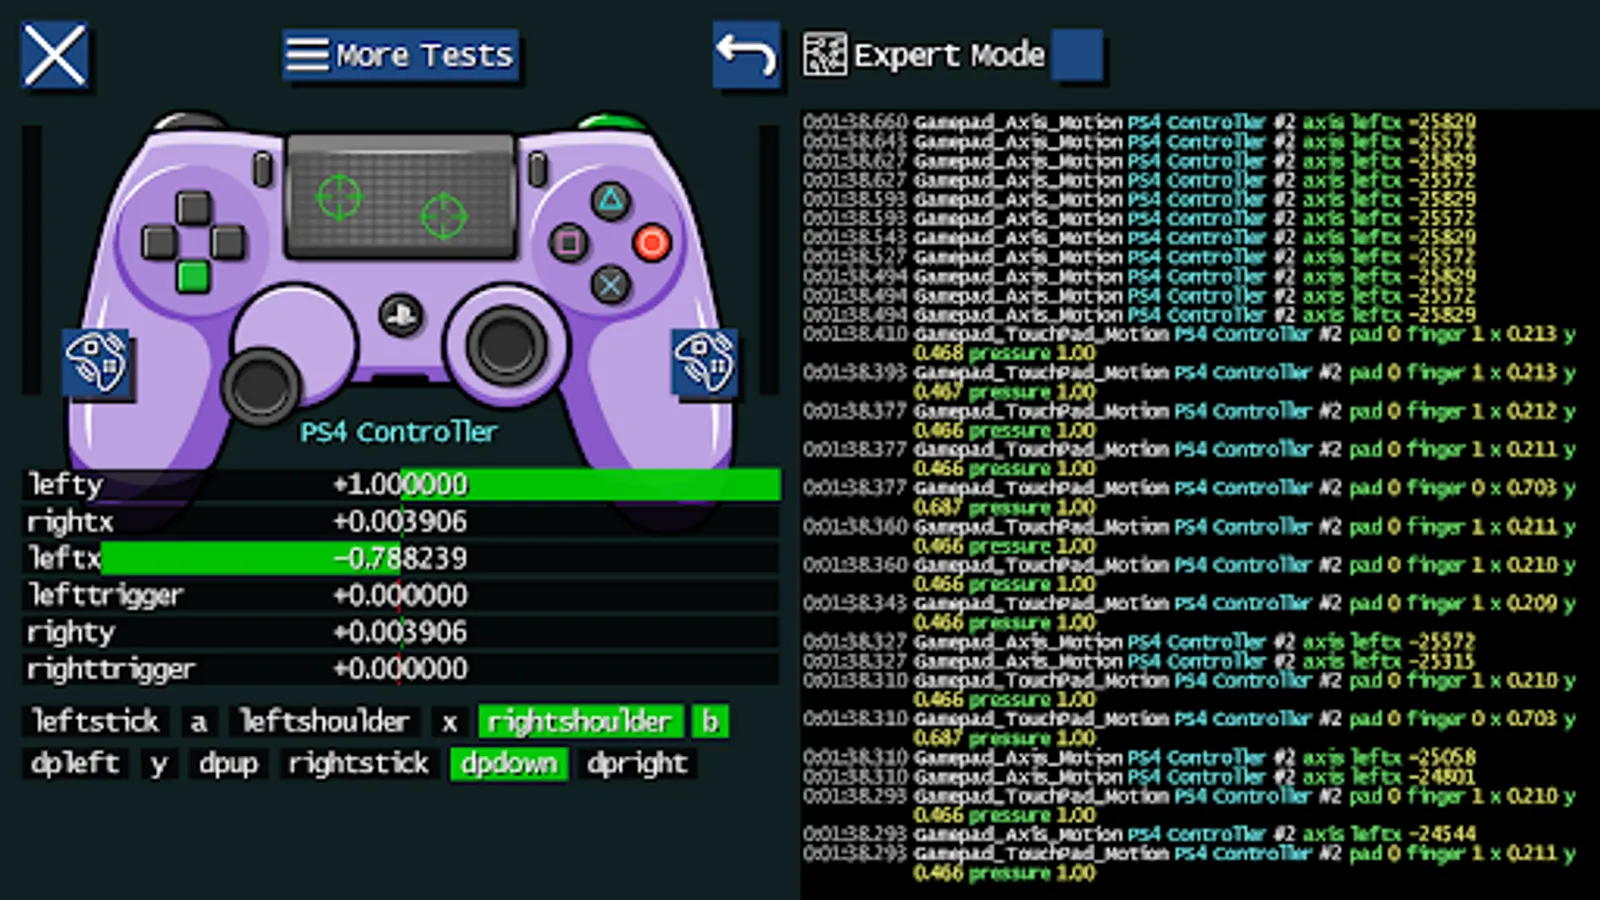This screenshot has height=900, width=1600.
Task: Click the highlighted 'b' button label
Action: point(710,721)
